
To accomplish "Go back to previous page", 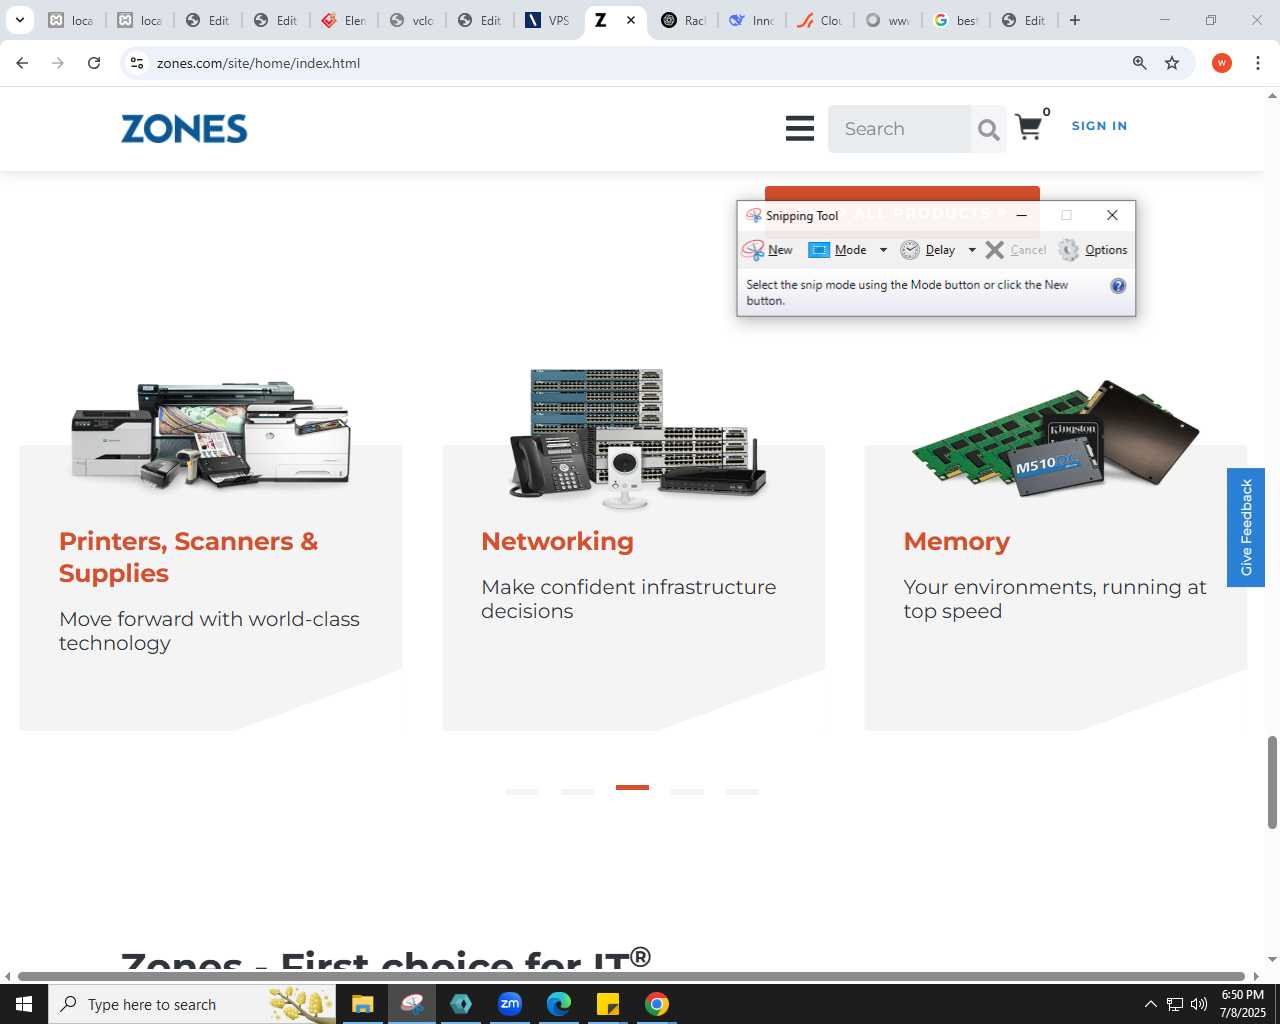I will coord(22,63).
